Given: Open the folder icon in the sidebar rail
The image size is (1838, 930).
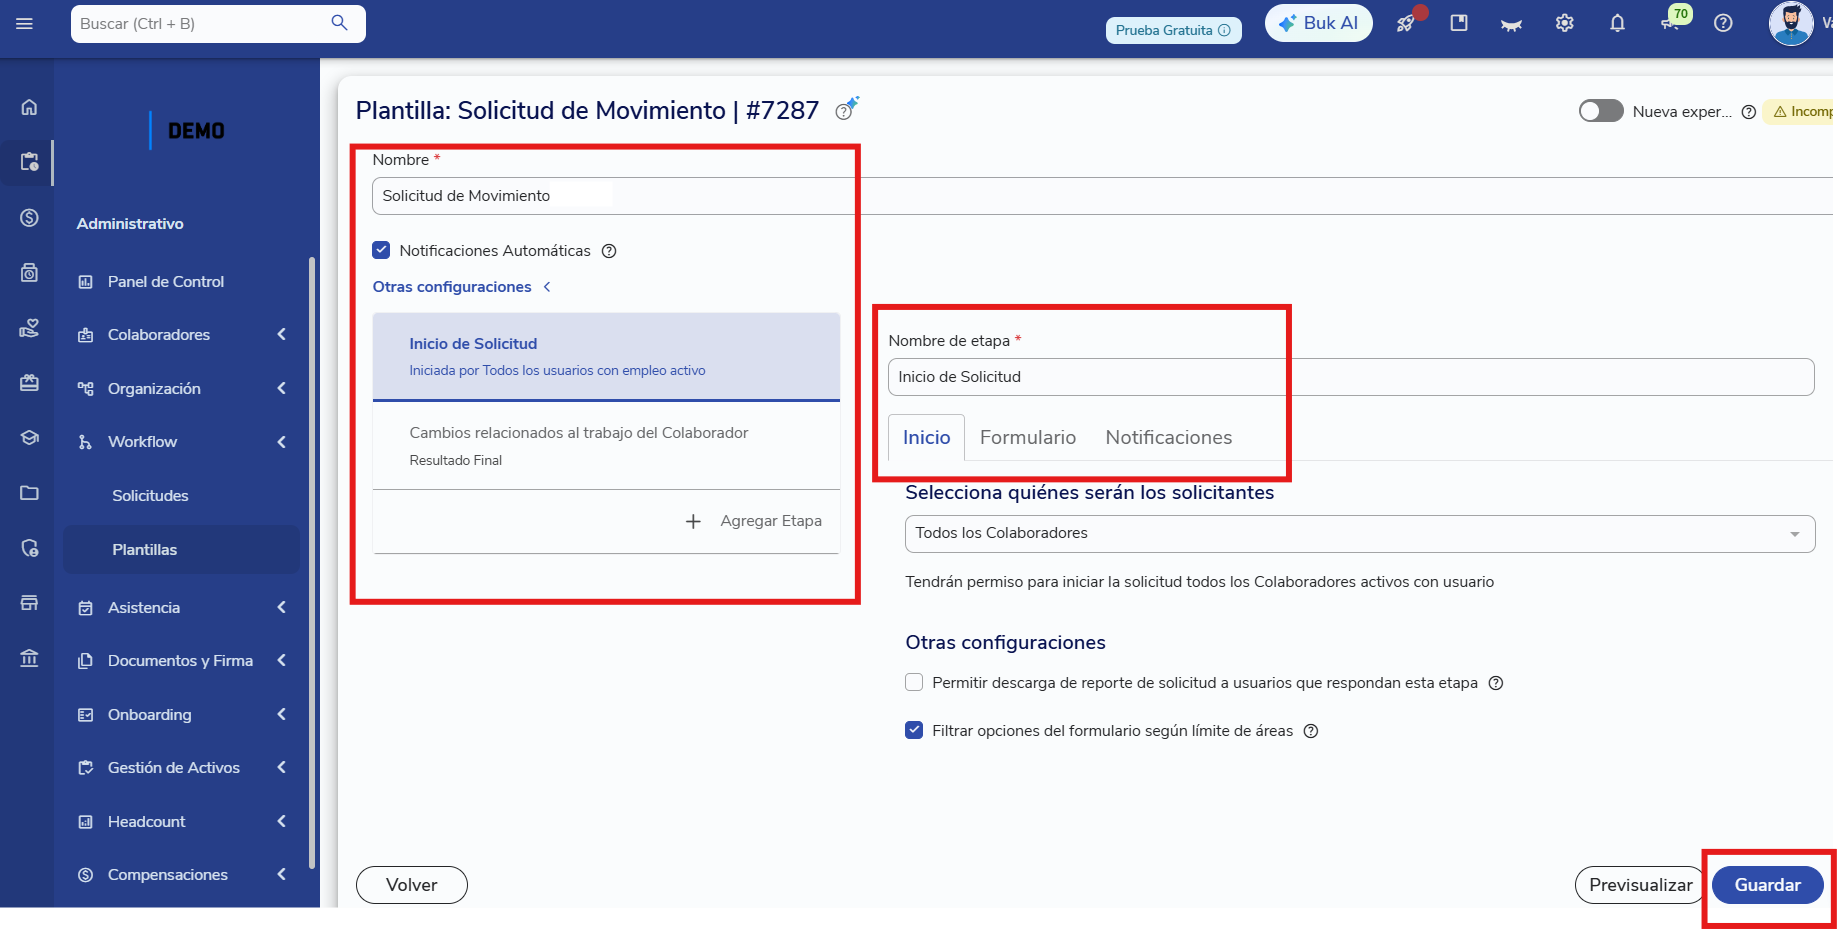Looking at the screenshot, I should point(30,493).
